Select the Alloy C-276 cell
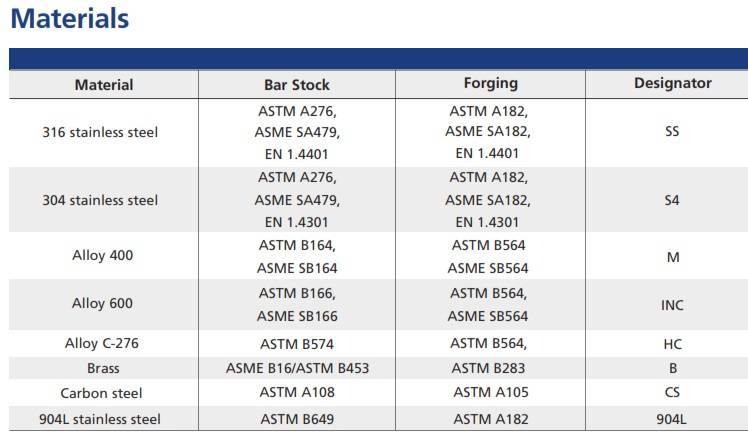 click(102, 343)
